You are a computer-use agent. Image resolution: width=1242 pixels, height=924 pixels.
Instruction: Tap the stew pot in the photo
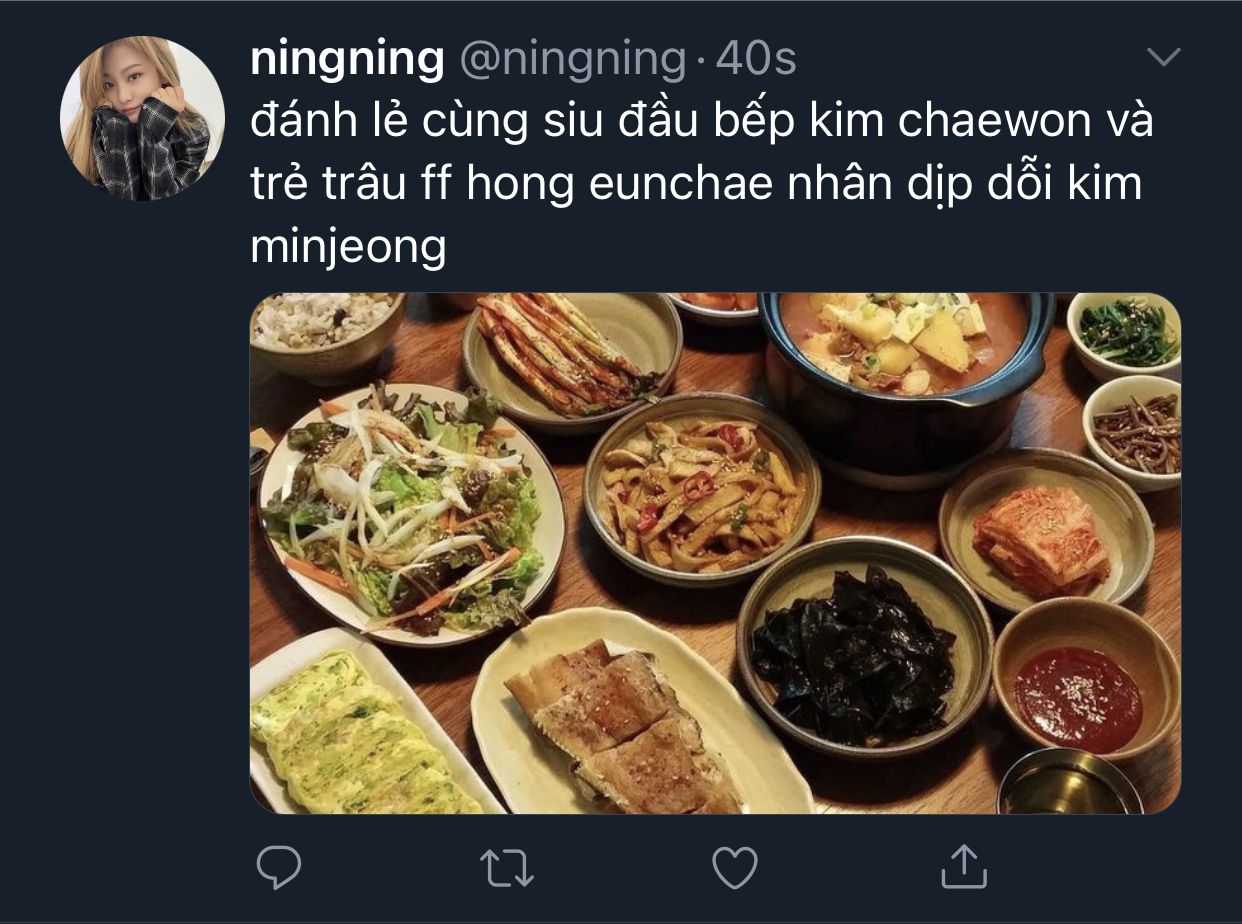point(907,372)
